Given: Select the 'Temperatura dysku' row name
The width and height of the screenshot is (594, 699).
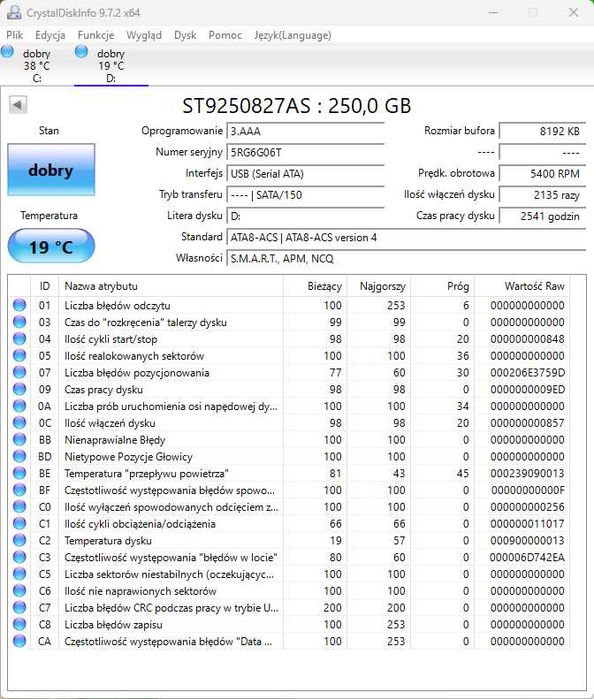Looking at the screenshot, I should click(108, 541).
